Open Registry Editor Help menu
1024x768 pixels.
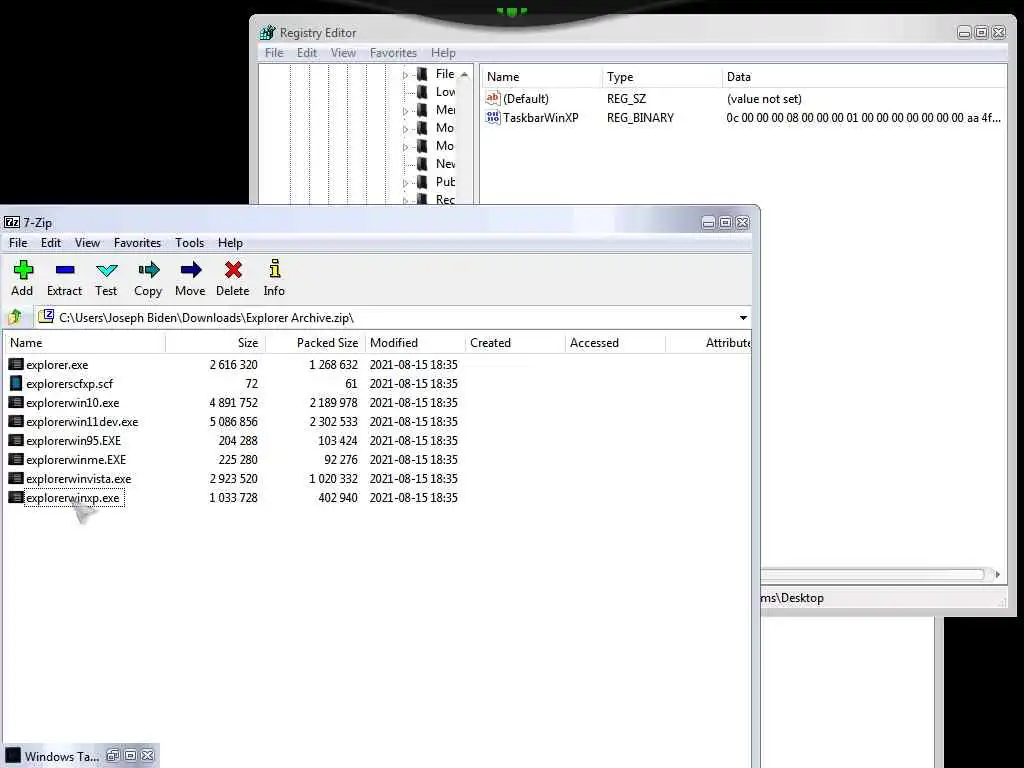pos(443,53)
